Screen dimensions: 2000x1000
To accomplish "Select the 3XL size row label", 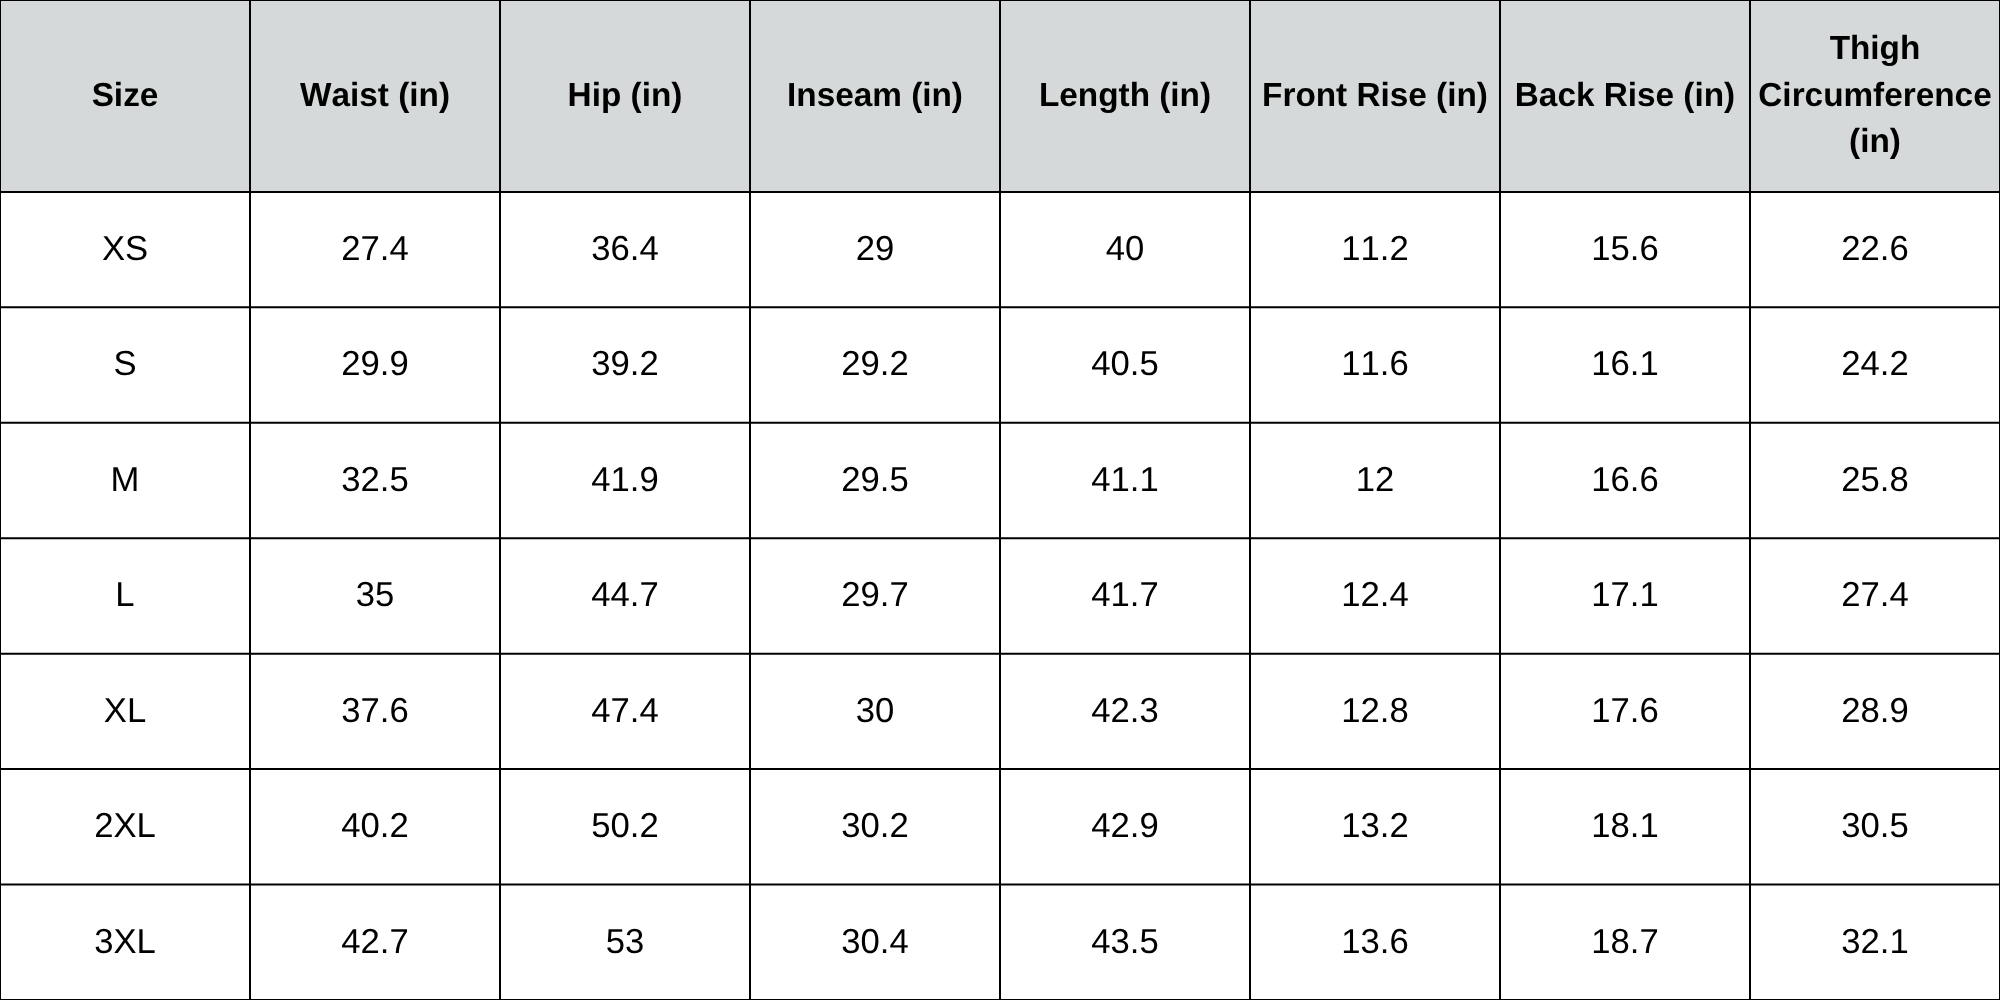I will click(124, 941).
